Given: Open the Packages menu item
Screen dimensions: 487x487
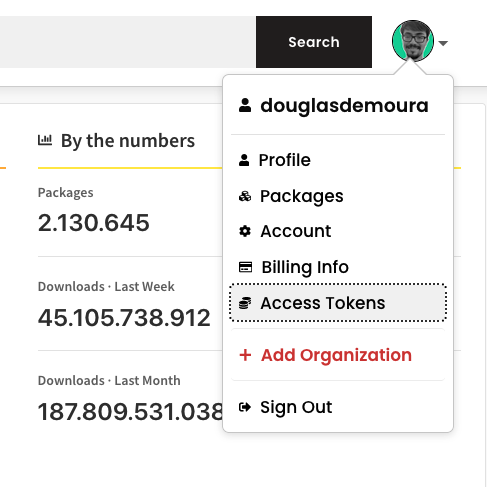Looking at the screenshot, I should (x=338, y=196).
